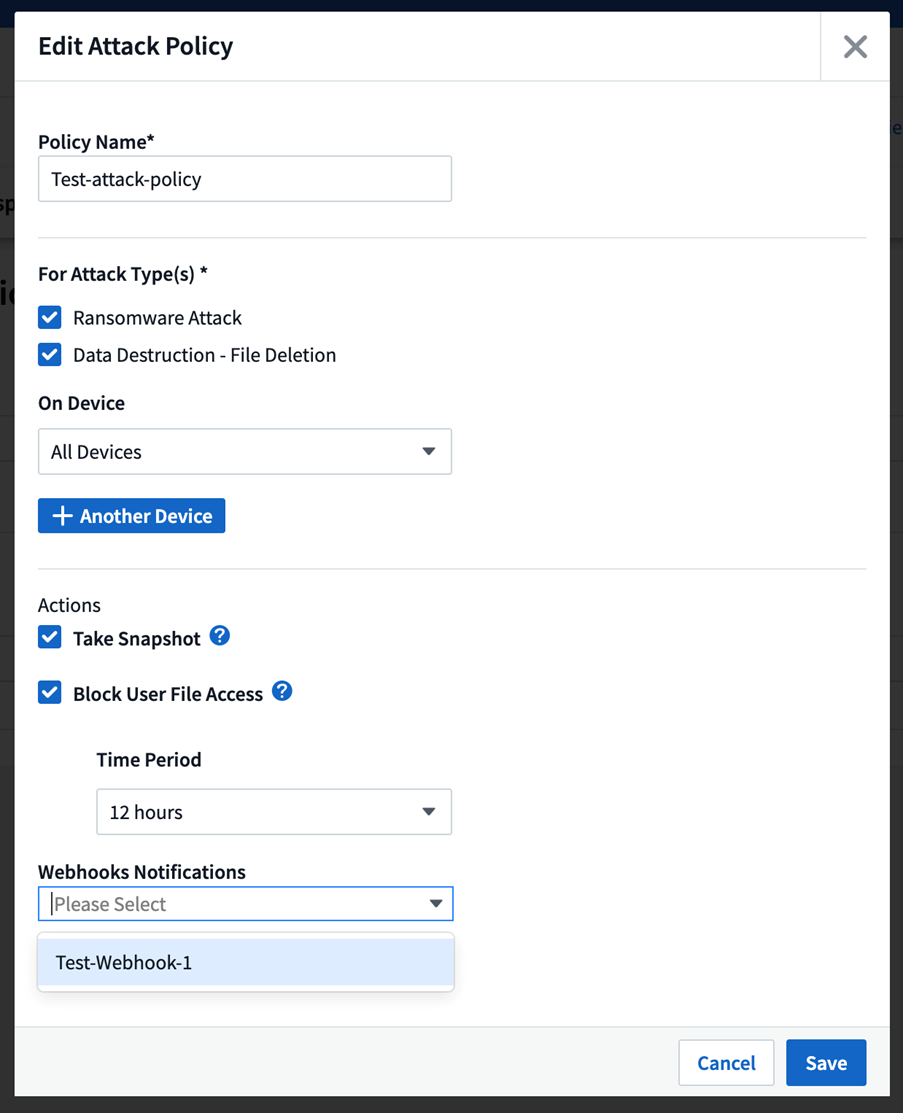Uncheck the Ransomware Attack checkbox

50,318
